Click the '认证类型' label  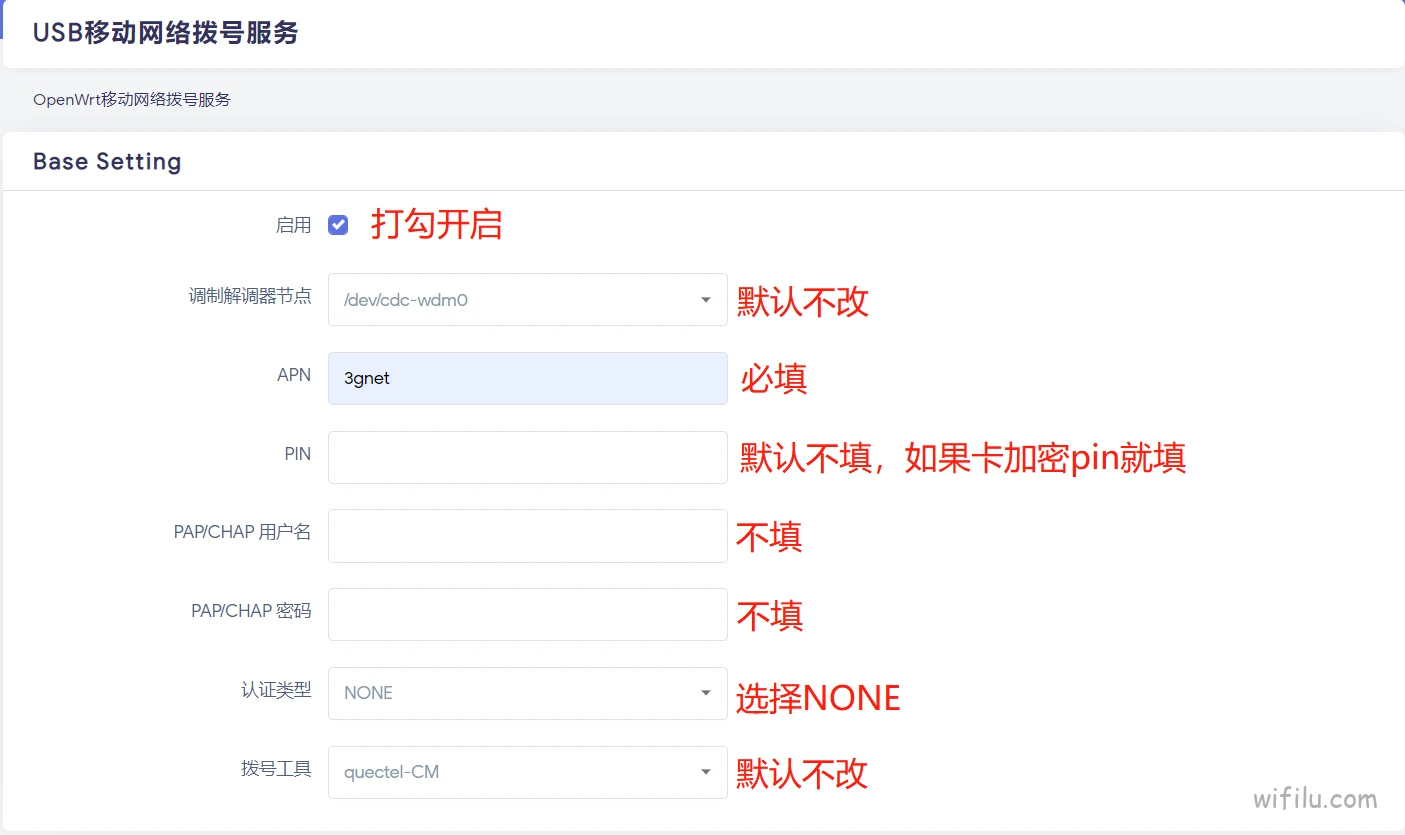276,690
